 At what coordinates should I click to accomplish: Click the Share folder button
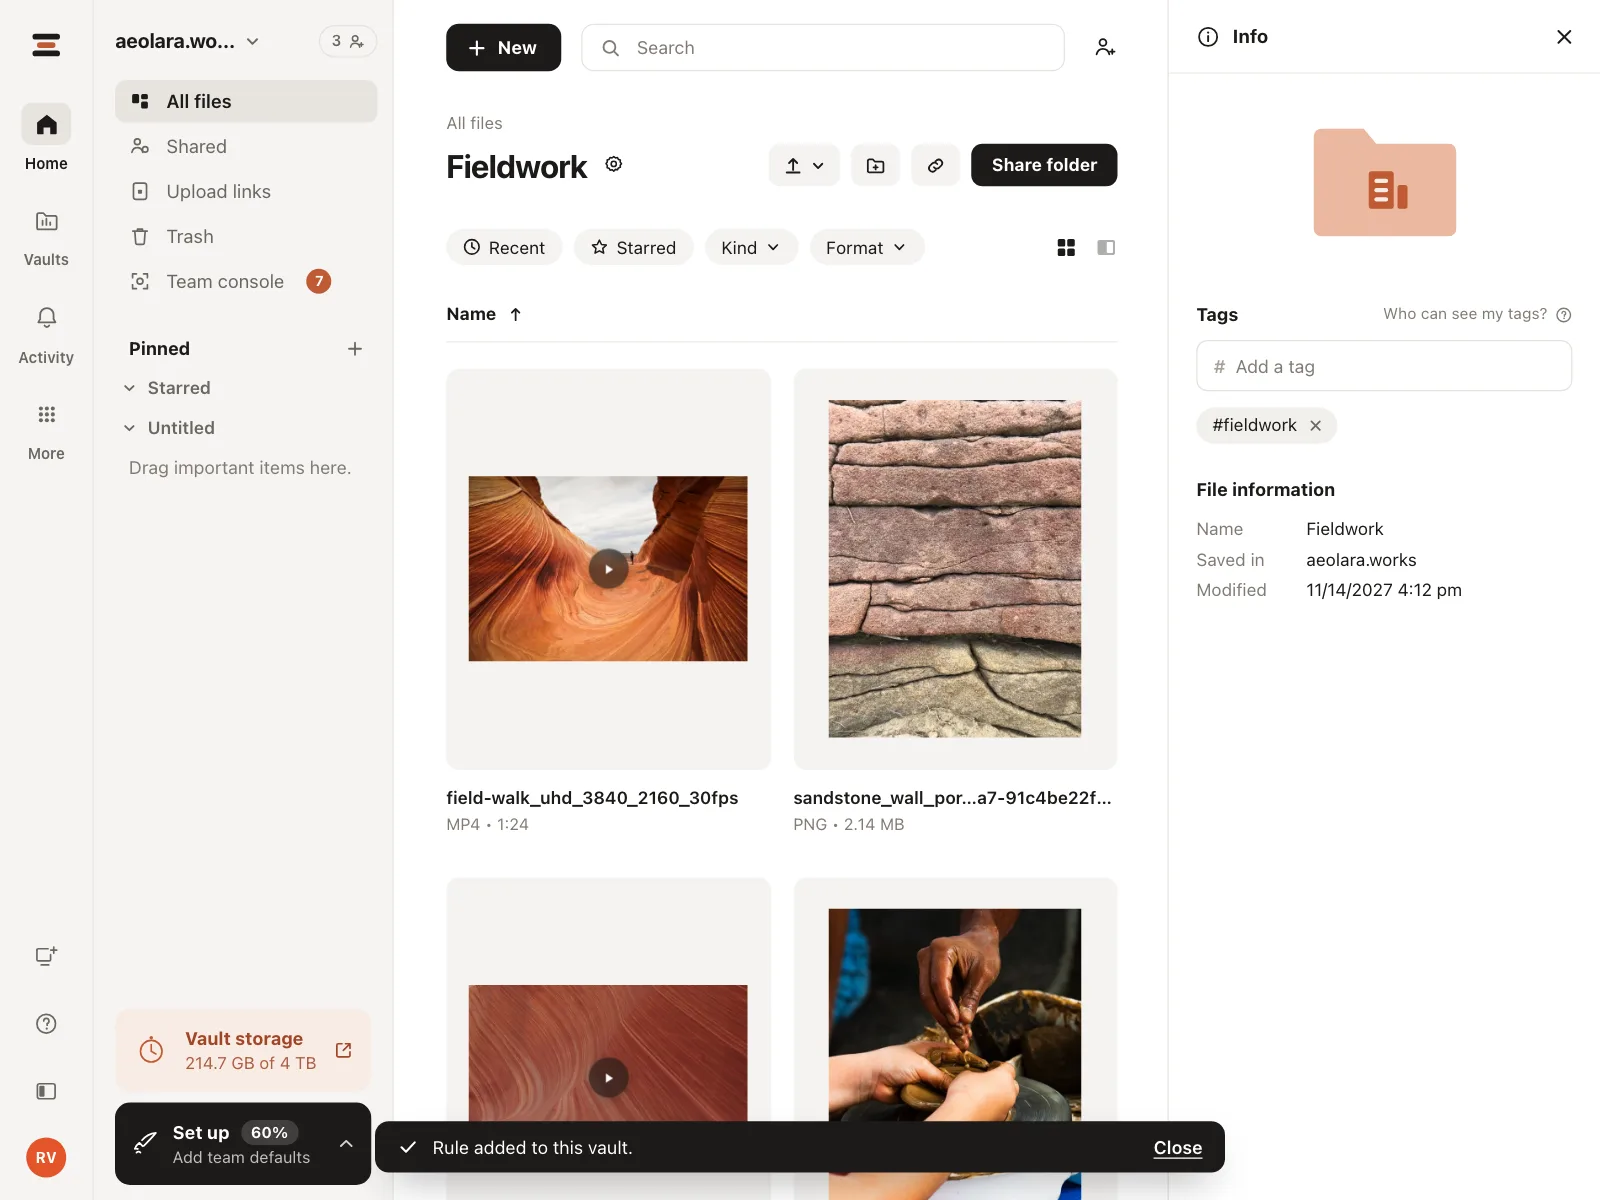coord(1044,165)
